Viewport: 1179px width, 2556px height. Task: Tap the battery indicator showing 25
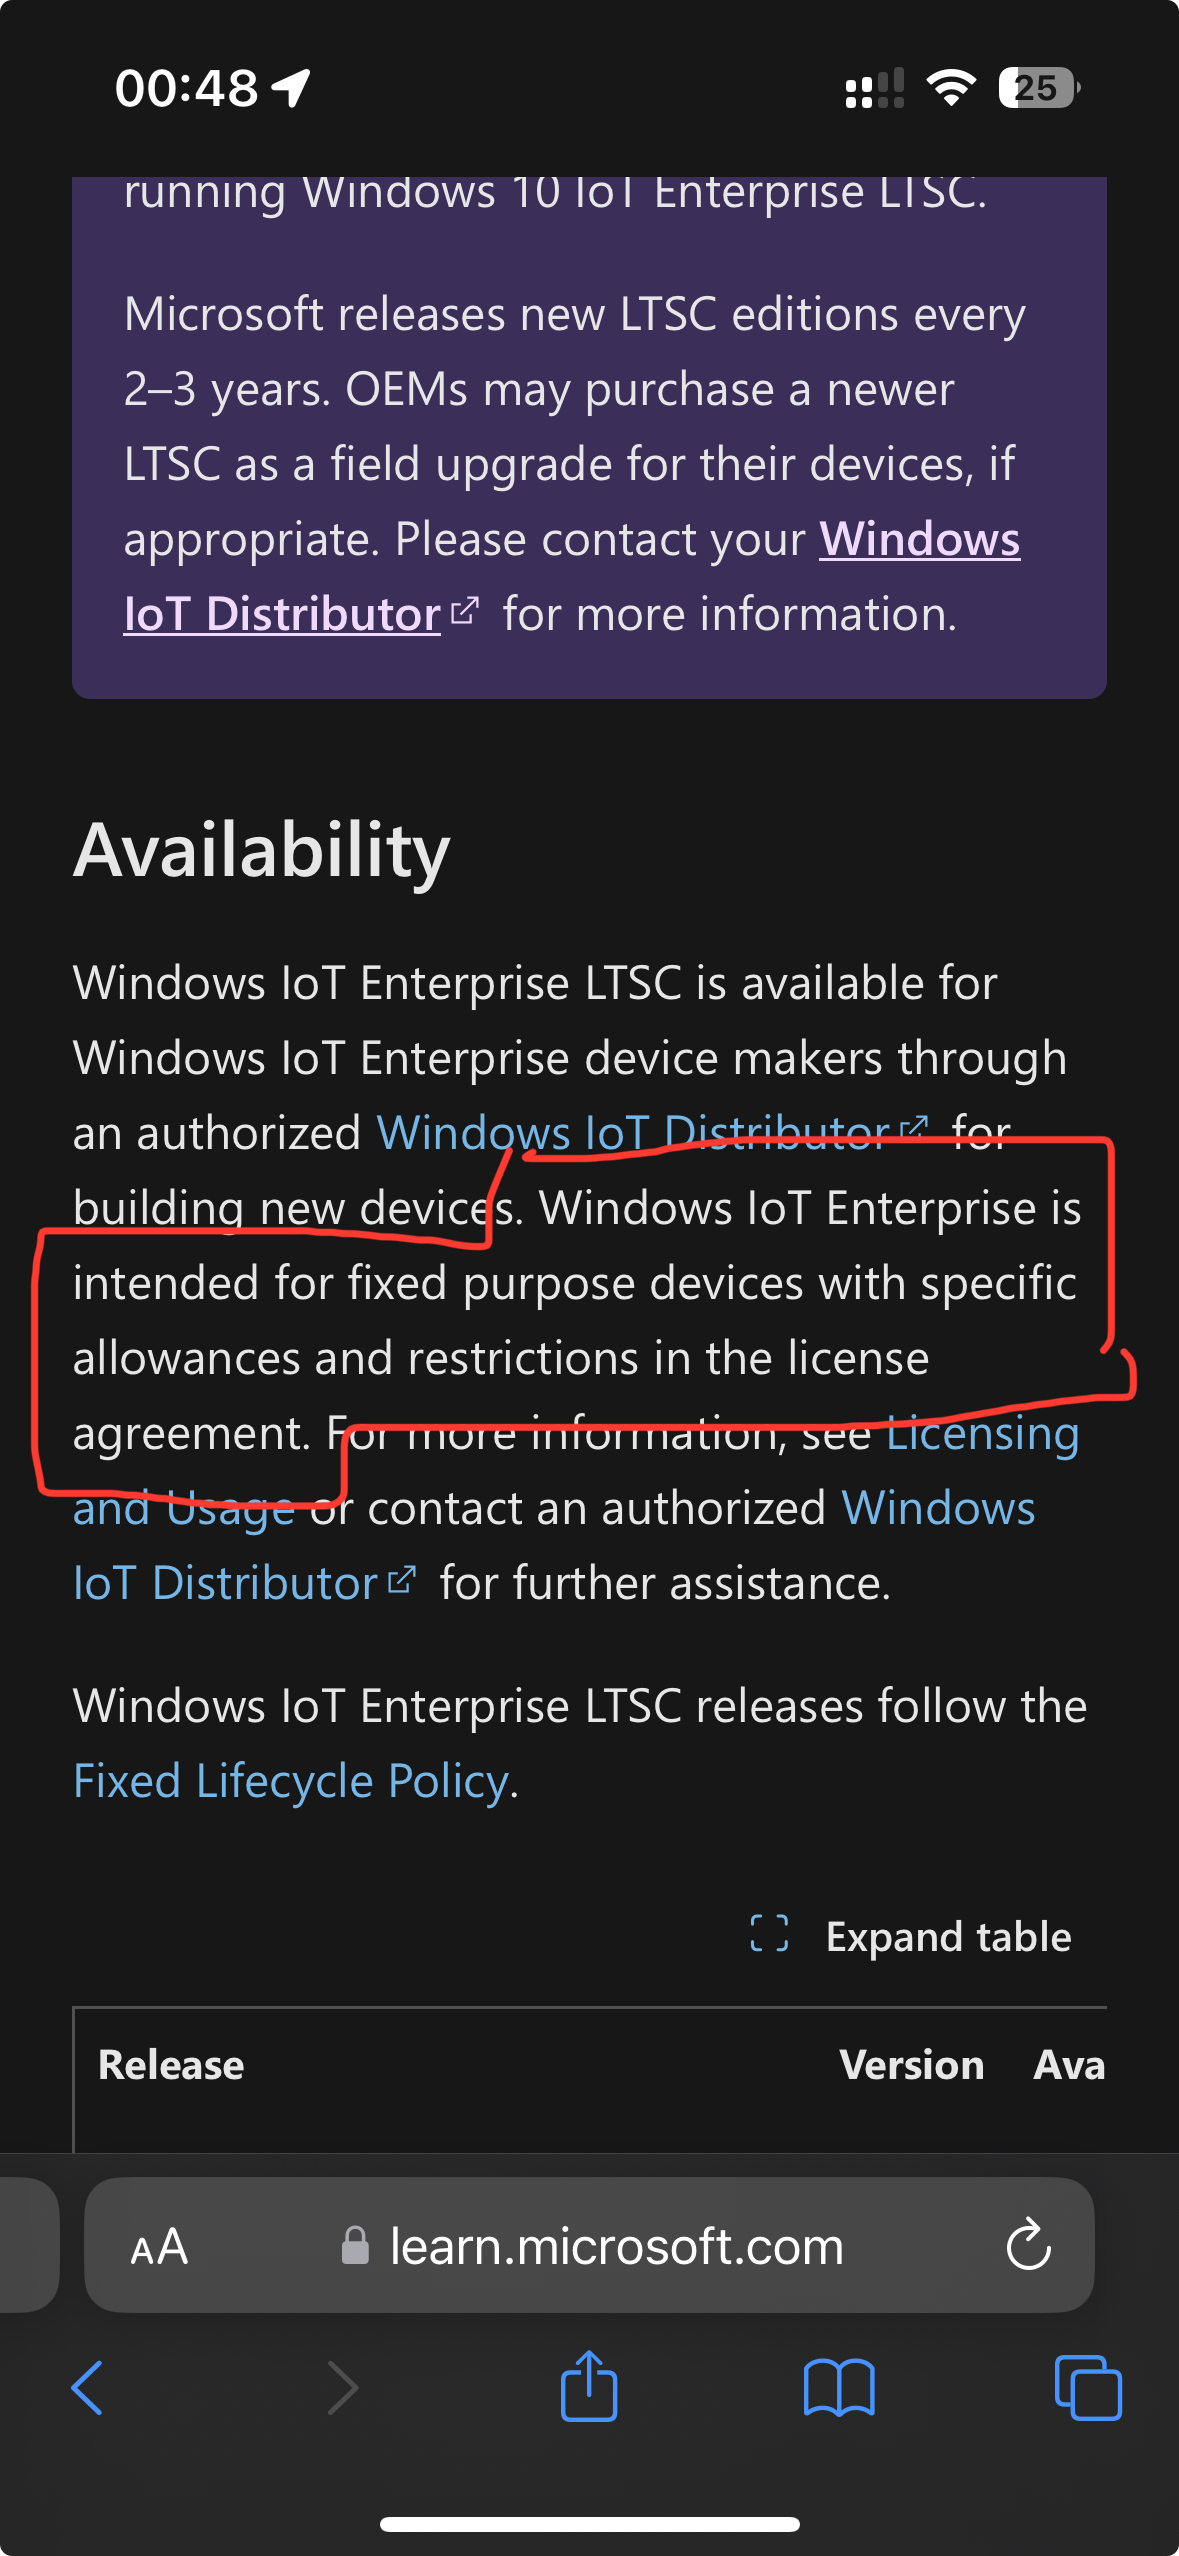(x=1038, y=88)
